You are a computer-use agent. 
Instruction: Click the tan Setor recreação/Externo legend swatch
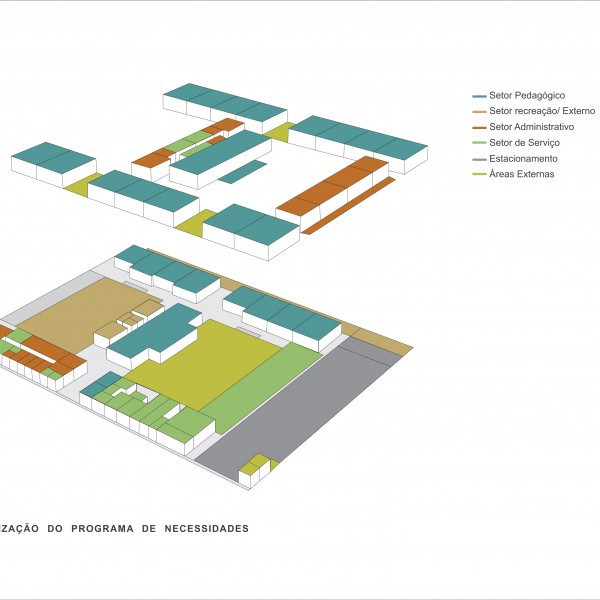click(x=479, y=112)
